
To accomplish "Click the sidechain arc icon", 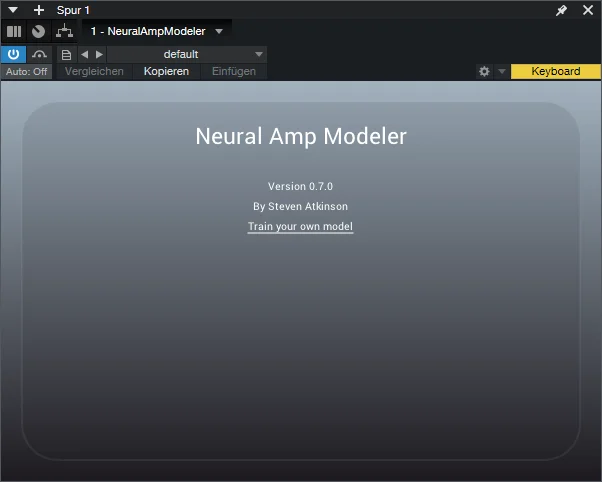I will [x=39, y=54].
